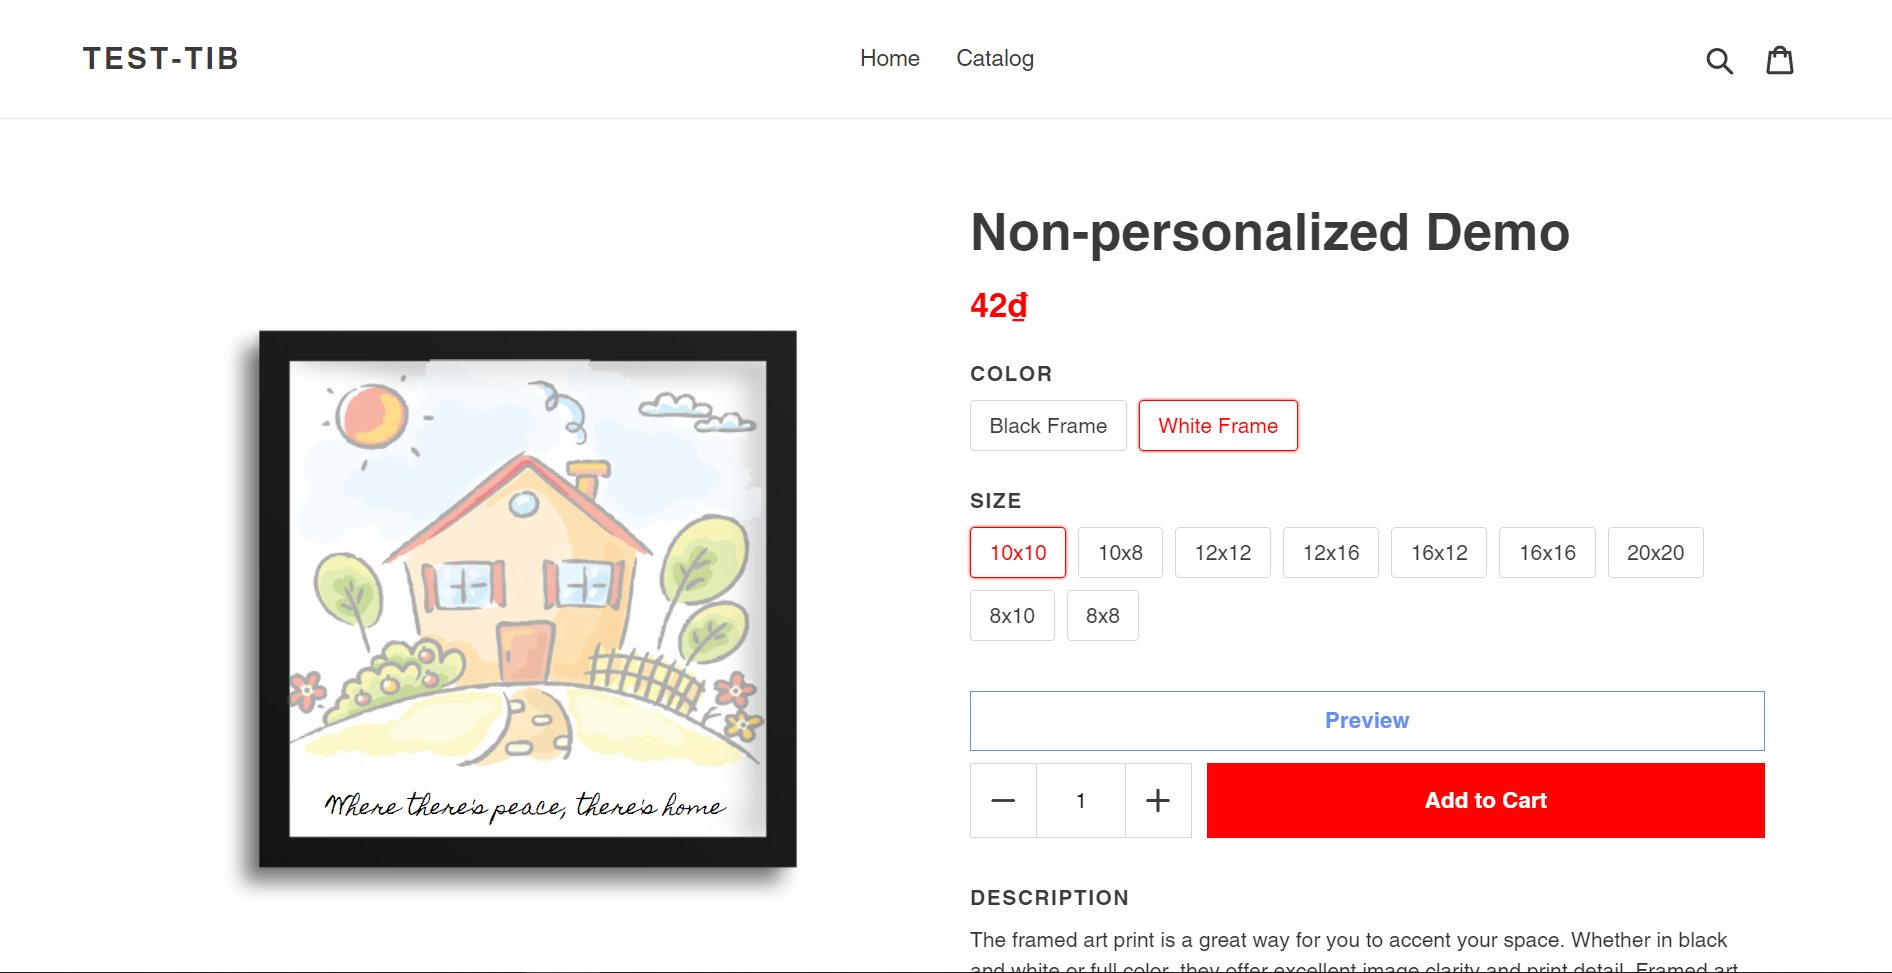Increase quantity with the plus icon

click(1158, 800)
